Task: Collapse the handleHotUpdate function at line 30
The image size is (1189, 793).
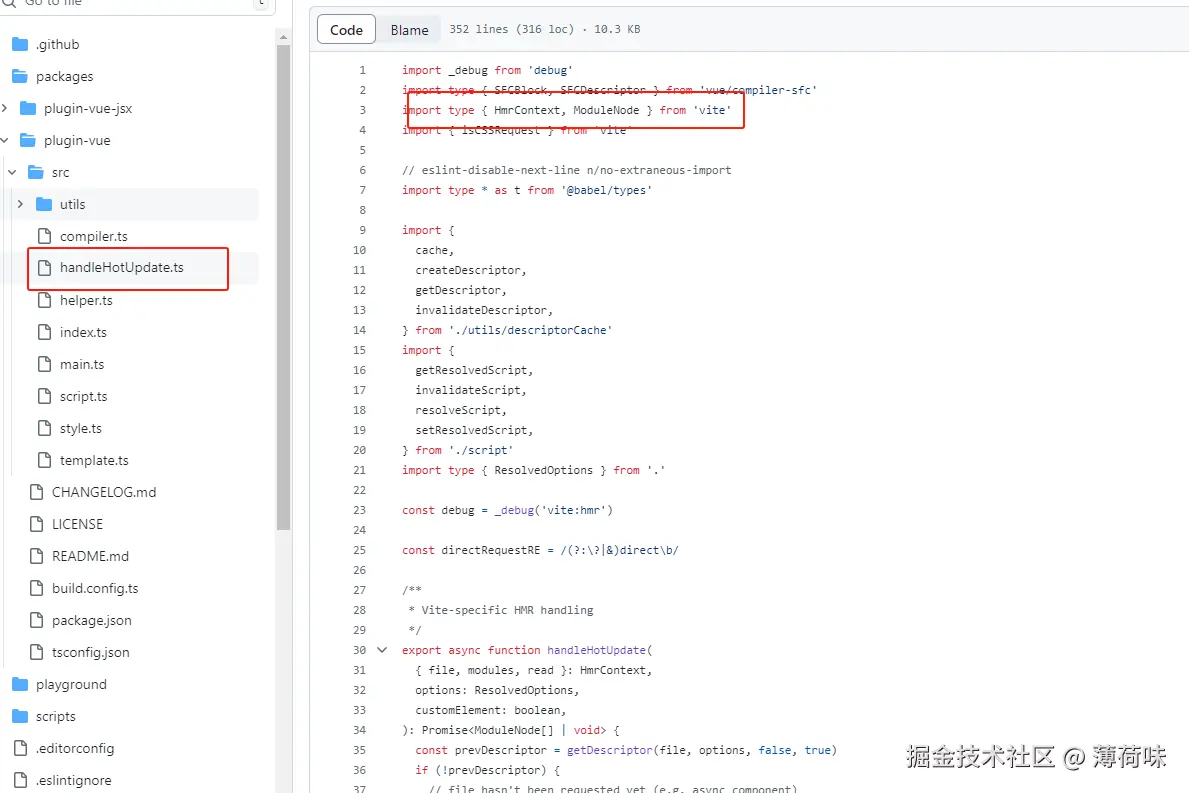Action: (x=382, y=650)
